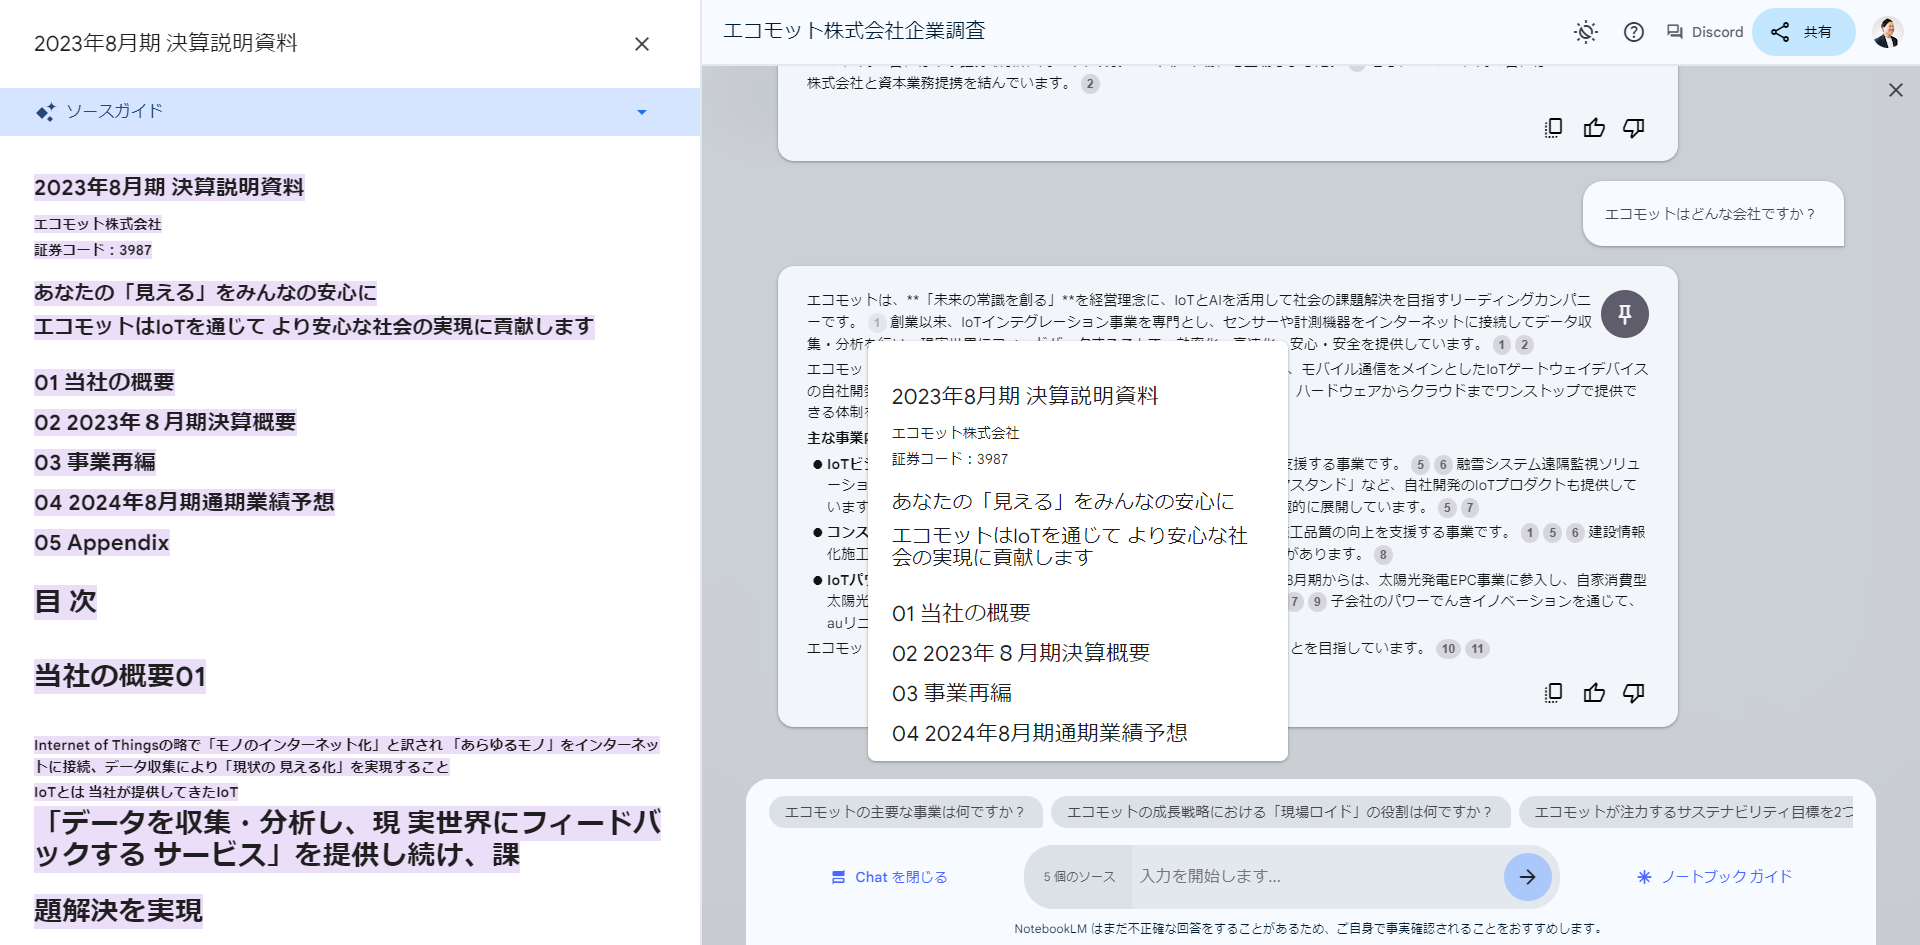Click citation 10 at end of answer
This screenshot has height=945, width=1920.
click(1449, 649)
